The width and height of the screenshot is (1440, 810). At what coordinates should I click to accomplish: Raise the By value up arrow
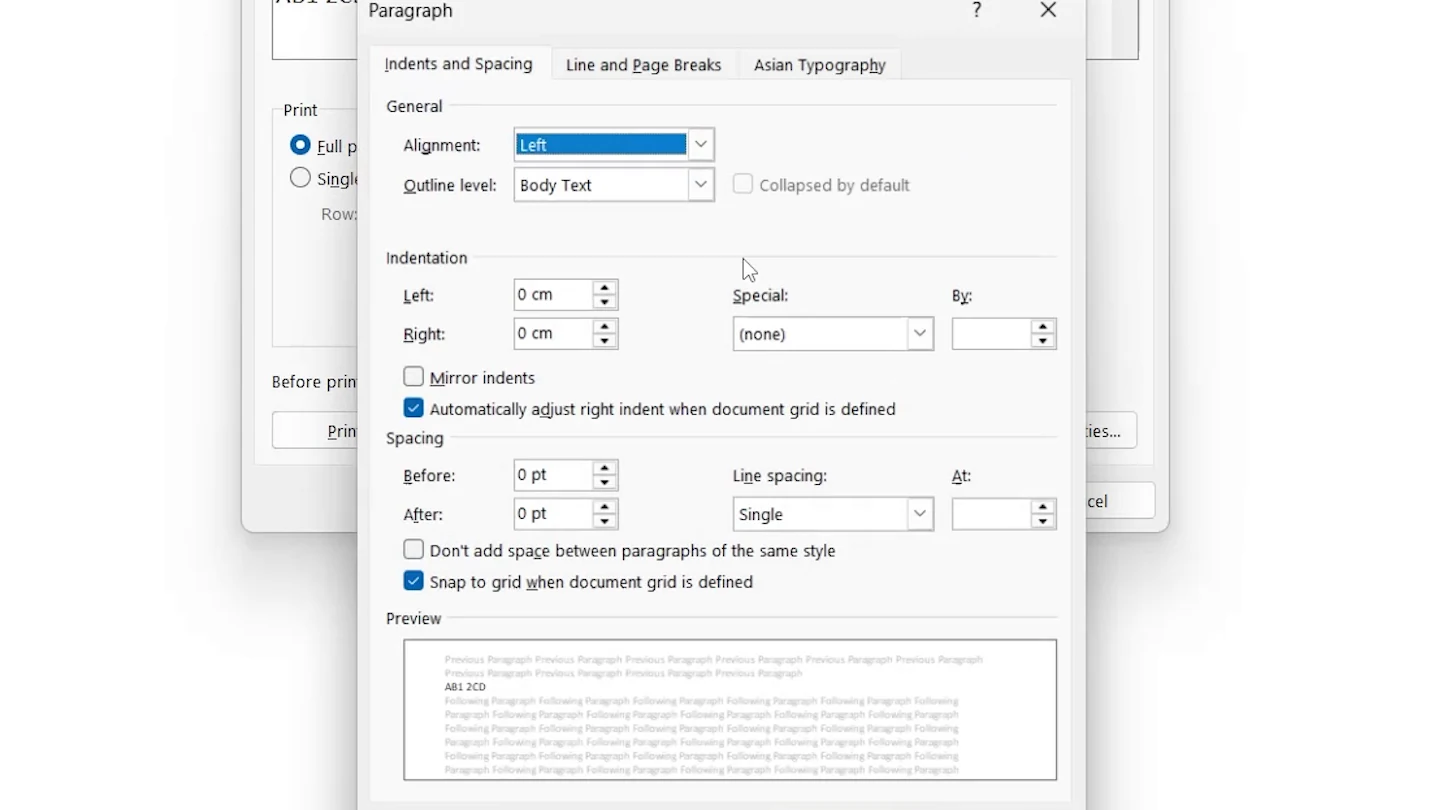(x=1043, y=327)
